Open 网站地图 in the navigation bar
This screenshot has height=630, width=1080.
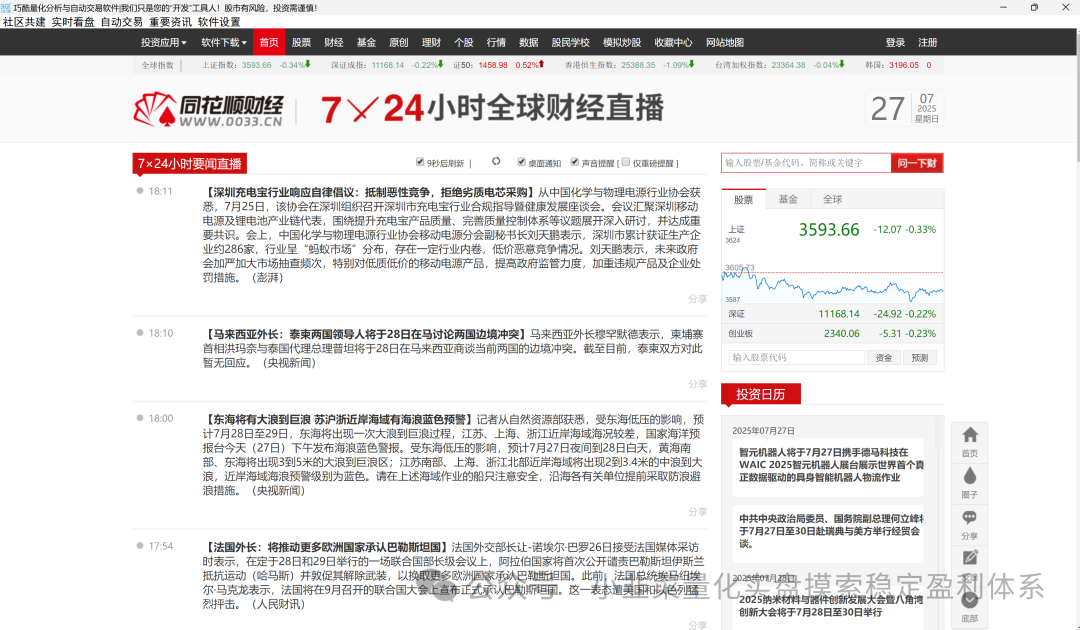725,42
